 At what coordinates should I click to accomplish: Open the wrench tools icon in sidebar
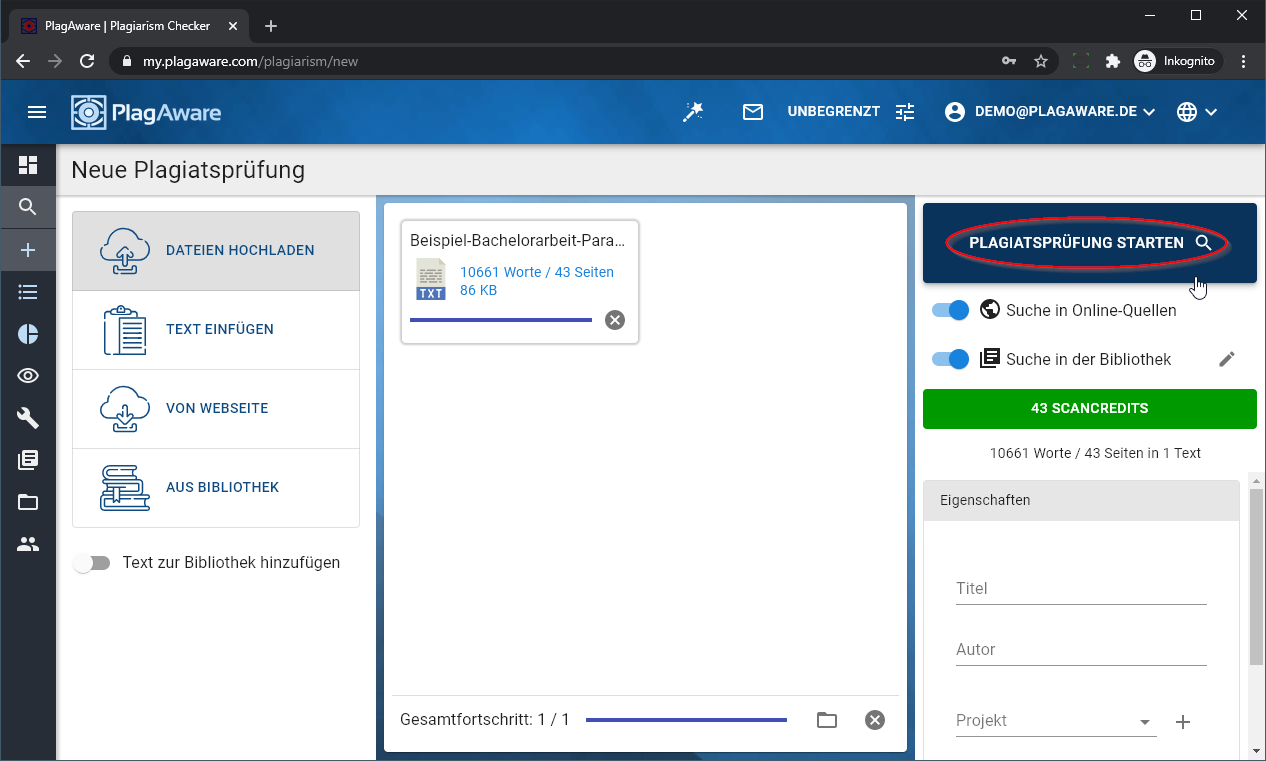pos(28,418)
